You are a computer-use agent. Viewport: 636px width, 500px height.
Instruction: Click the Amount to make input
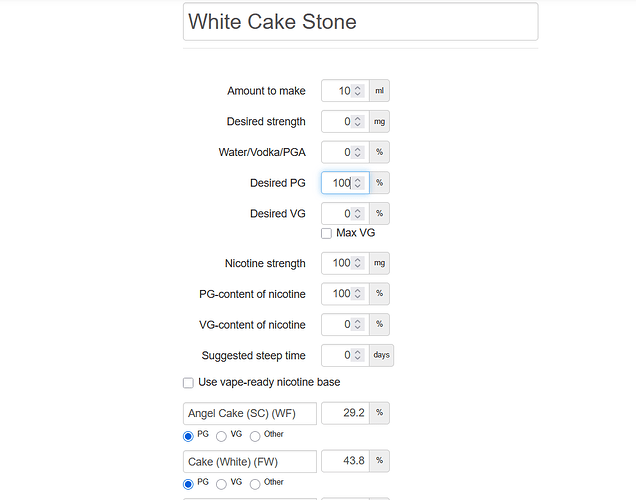[x=338, y=91]
